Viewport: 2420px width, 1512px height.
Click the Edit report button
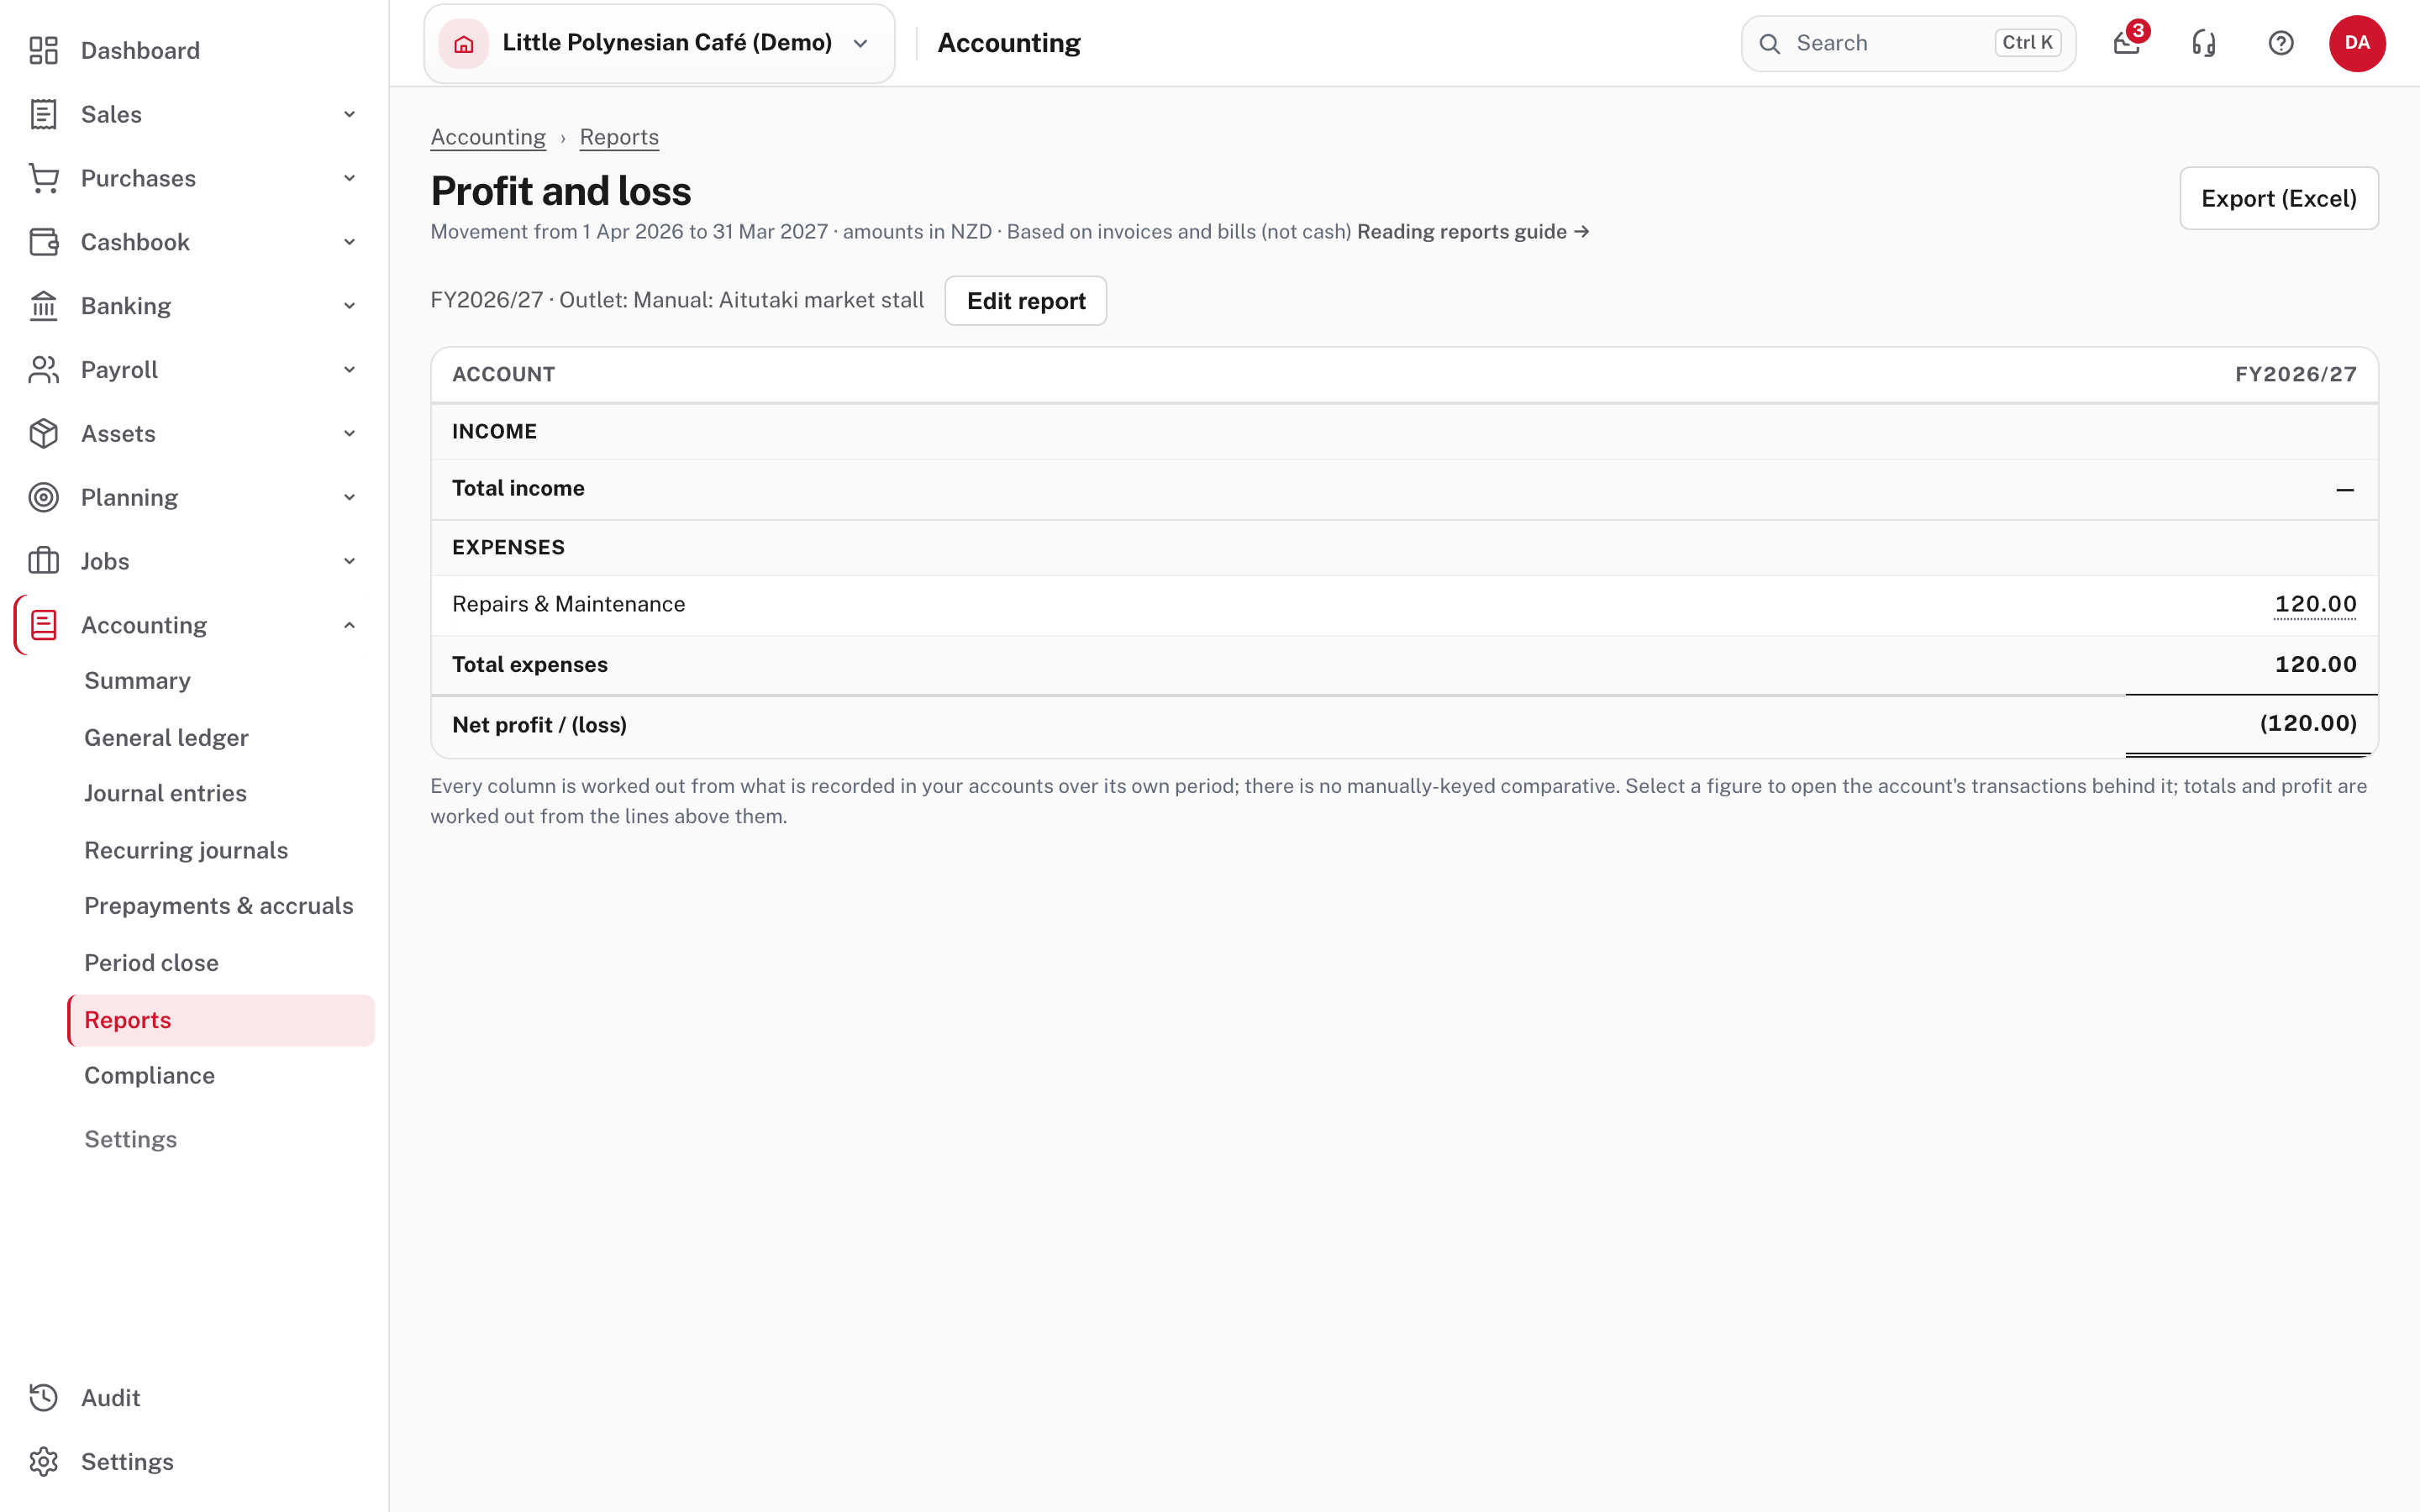point(1025,301)
